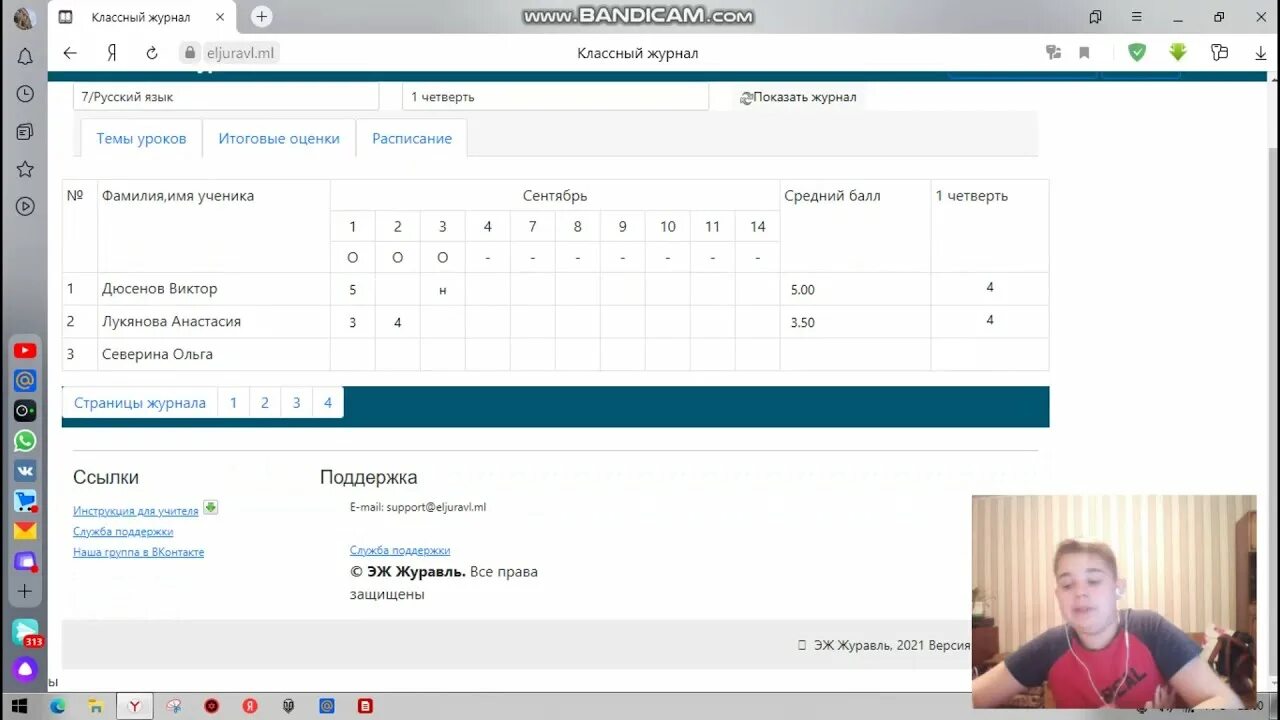This screenshot has width=1280, height=720.
Task: Click Показать журнал button
Action: (798, 97)
